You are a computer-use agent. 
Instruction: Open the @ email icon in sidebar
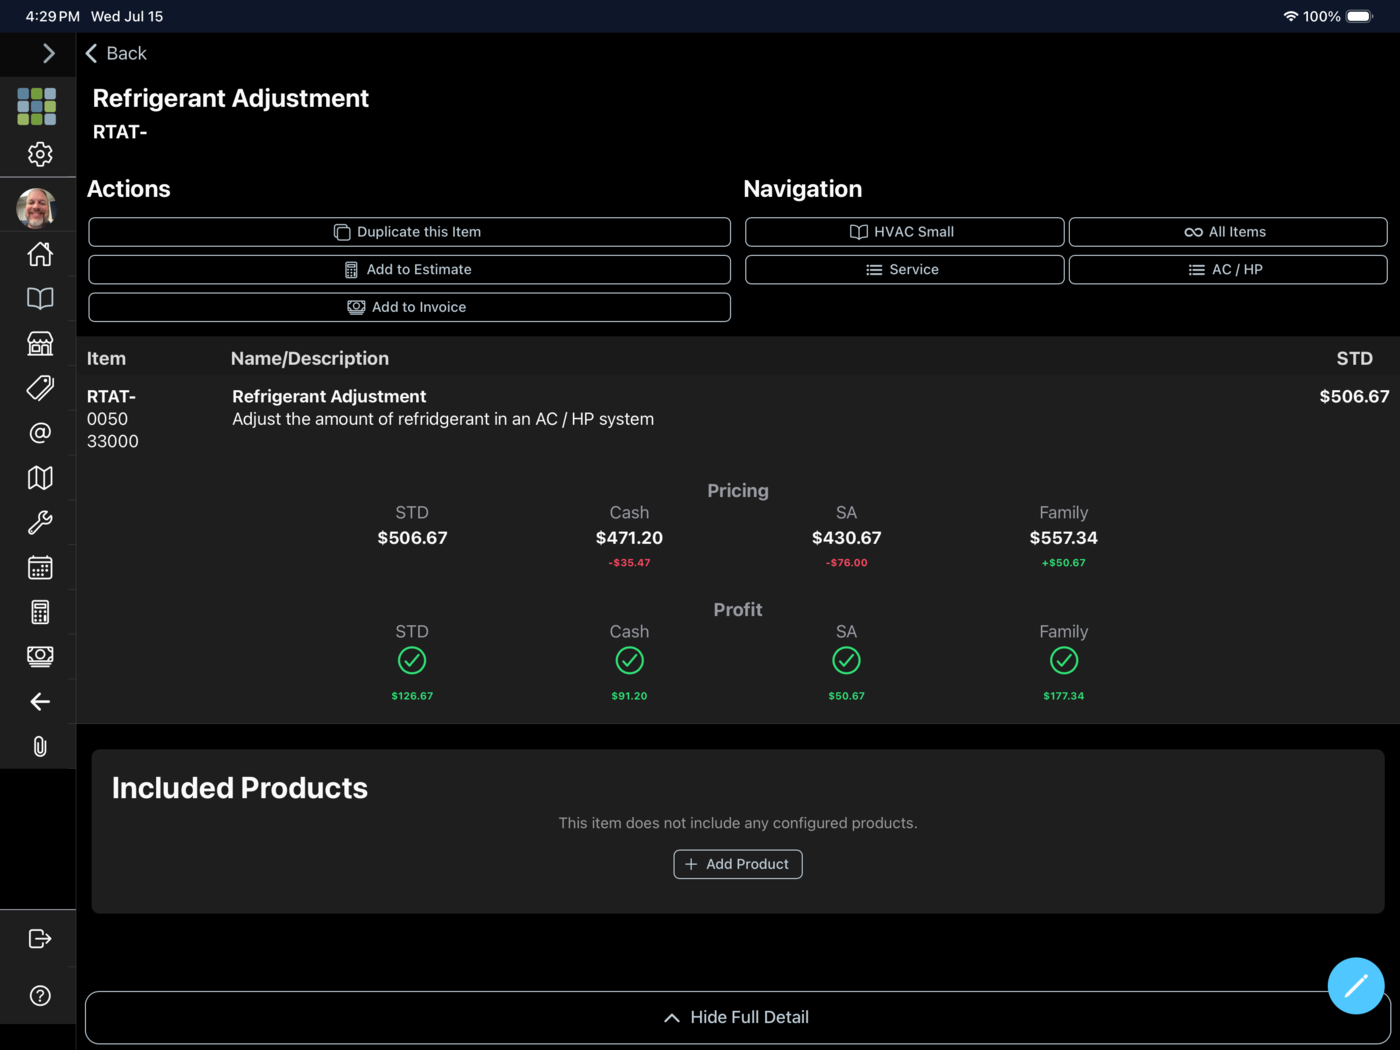pyautogui.click(x=40, y=433)
